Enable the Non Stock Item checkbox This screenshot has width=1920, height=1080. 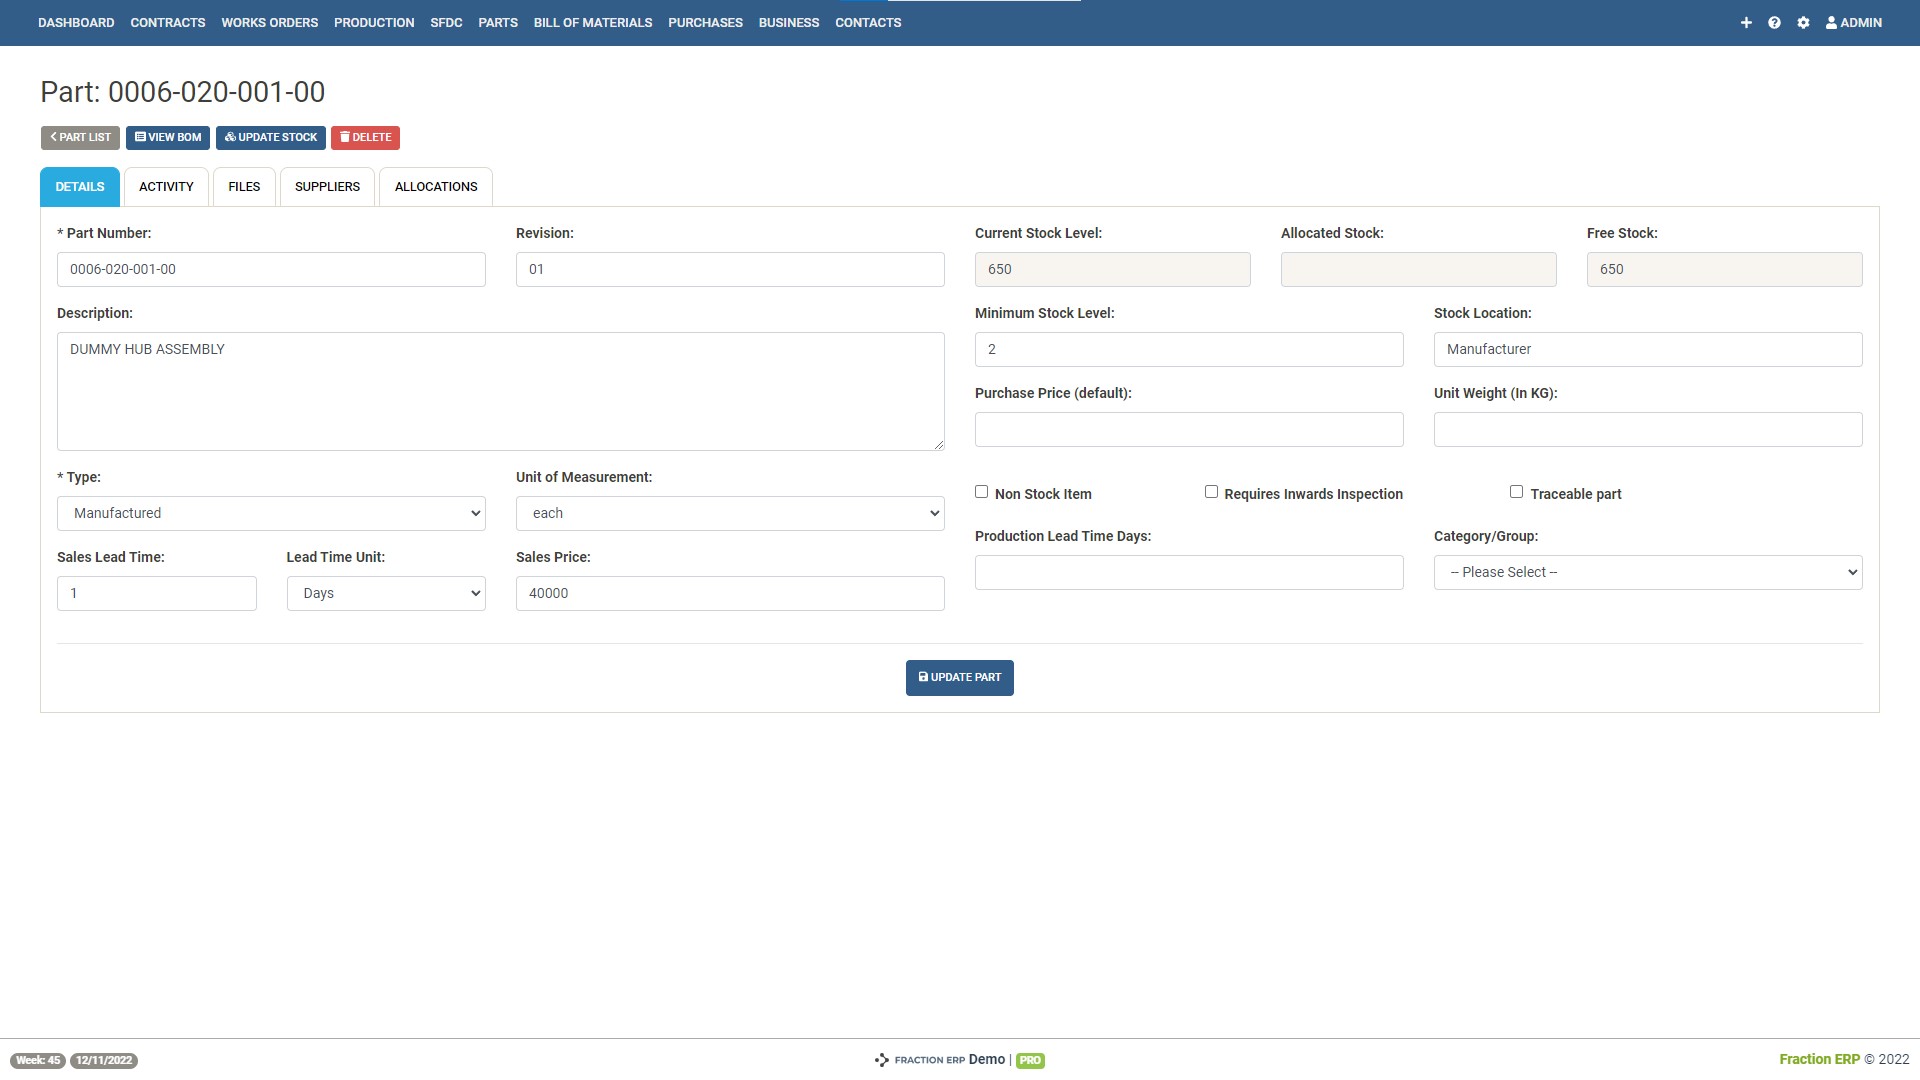point(981,491)
